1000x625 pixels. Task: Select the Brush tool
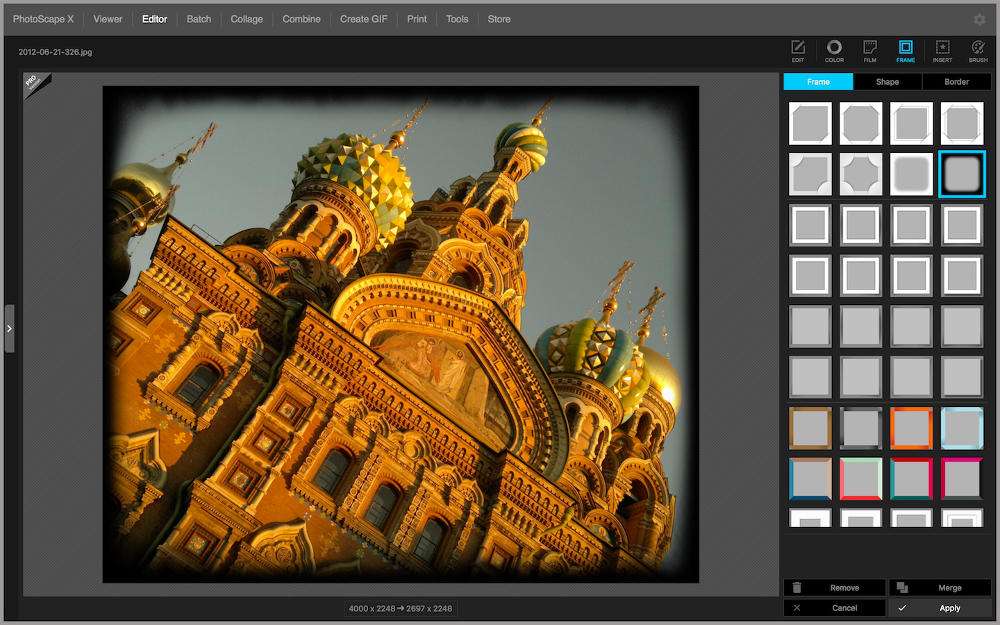[x=978, y=50]
